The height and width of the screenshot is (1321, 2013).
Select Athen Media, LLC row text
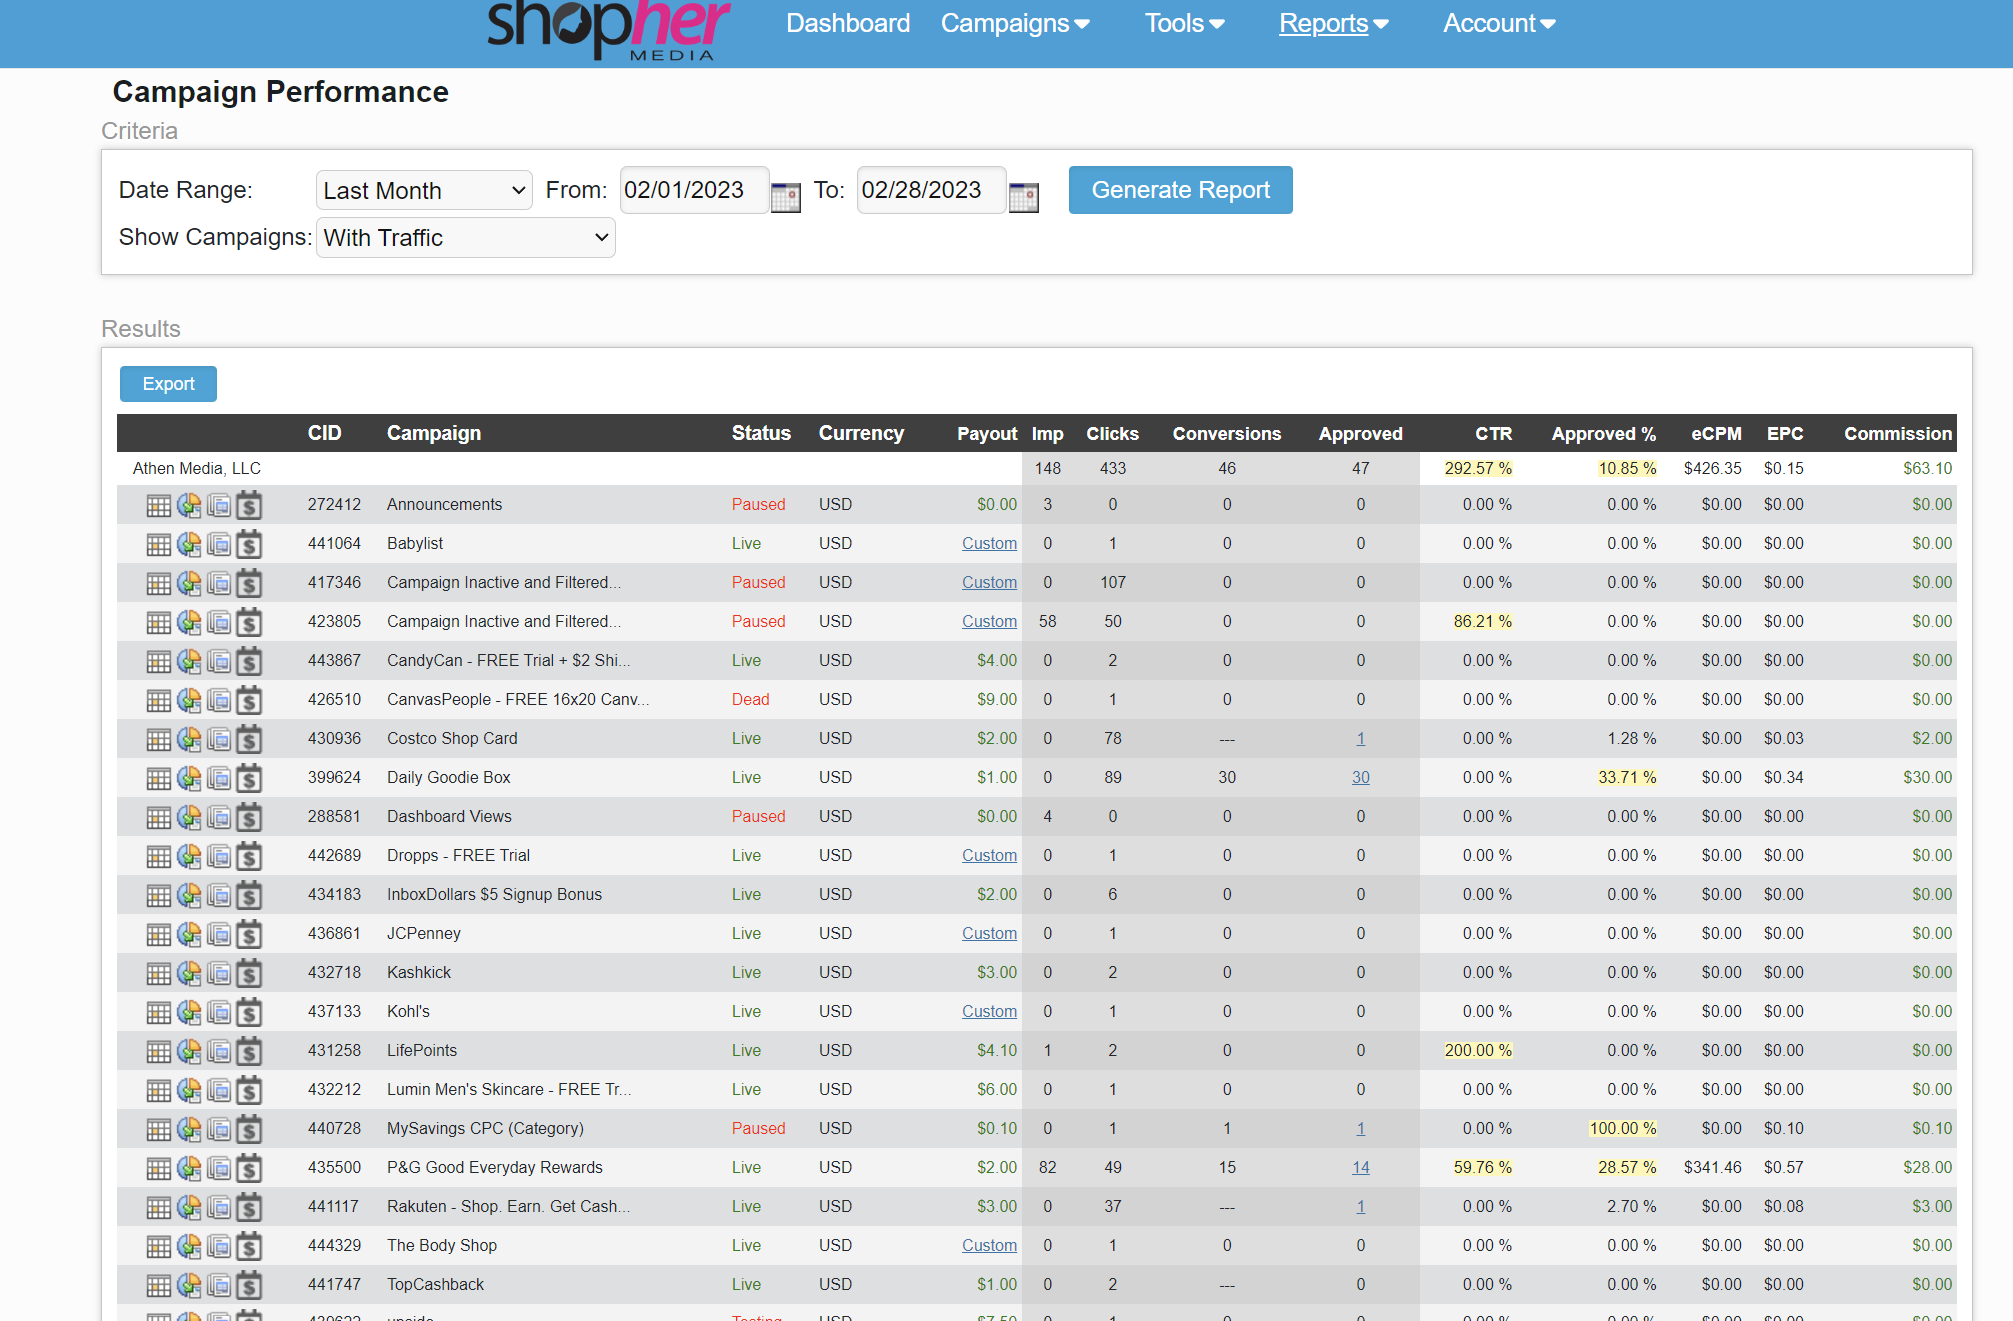click(x=197, y=469)
